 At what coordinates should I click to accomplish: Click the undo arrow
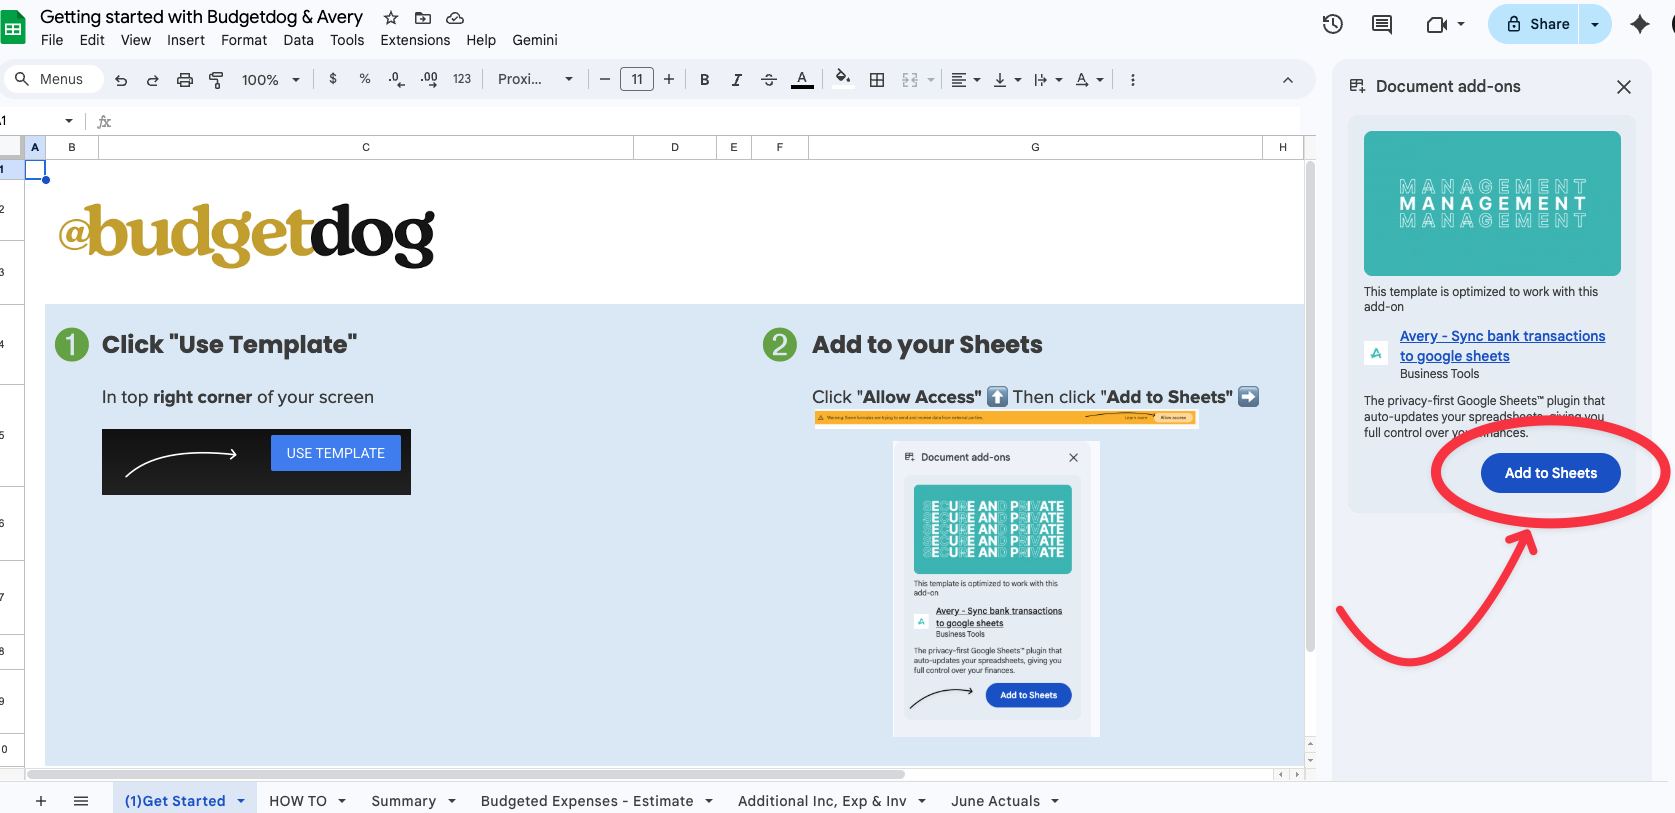[x=121, y=80]
